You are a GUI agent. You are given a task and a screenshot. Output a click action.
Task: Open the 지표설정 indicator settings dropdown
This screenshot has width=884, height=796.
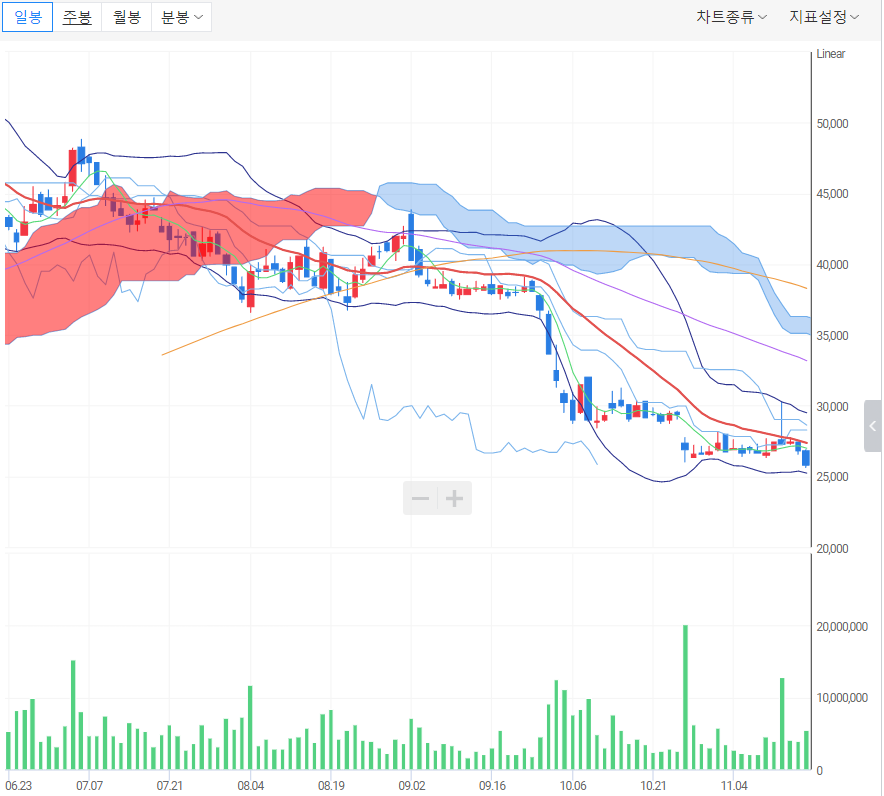pyautogui.click(x=824, y=17)
